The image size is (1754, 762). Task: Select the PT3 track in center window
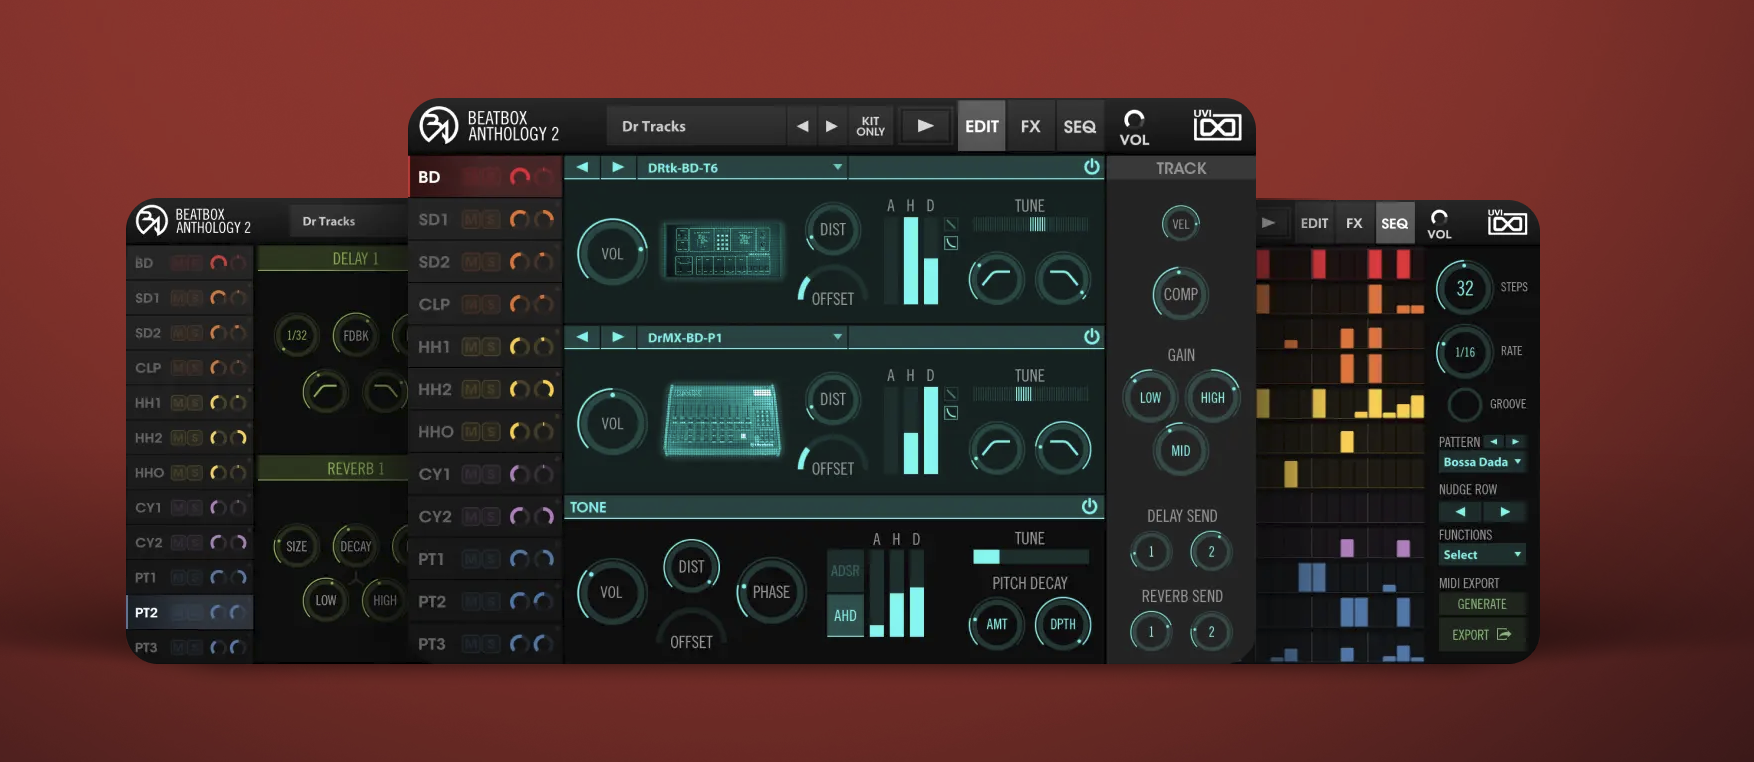(x=485, y=643)
